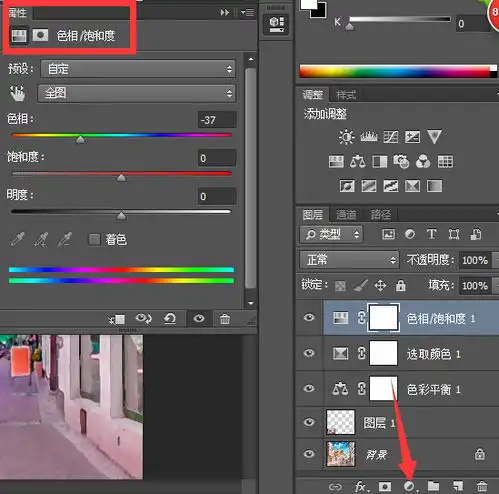
Task: View previous state button in Properties
Action: click(144, 319)
